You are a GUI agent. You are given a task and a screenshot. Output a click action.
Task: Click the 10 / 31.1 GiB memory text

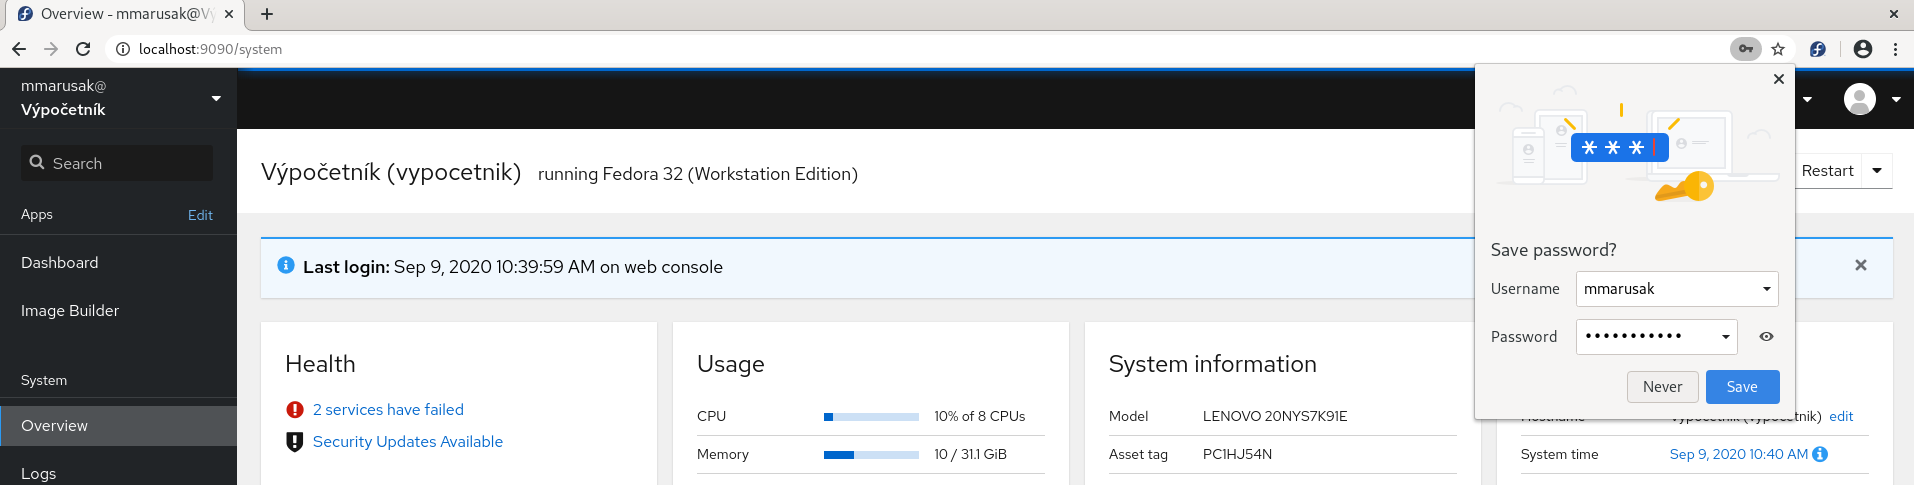pos(970,454)
